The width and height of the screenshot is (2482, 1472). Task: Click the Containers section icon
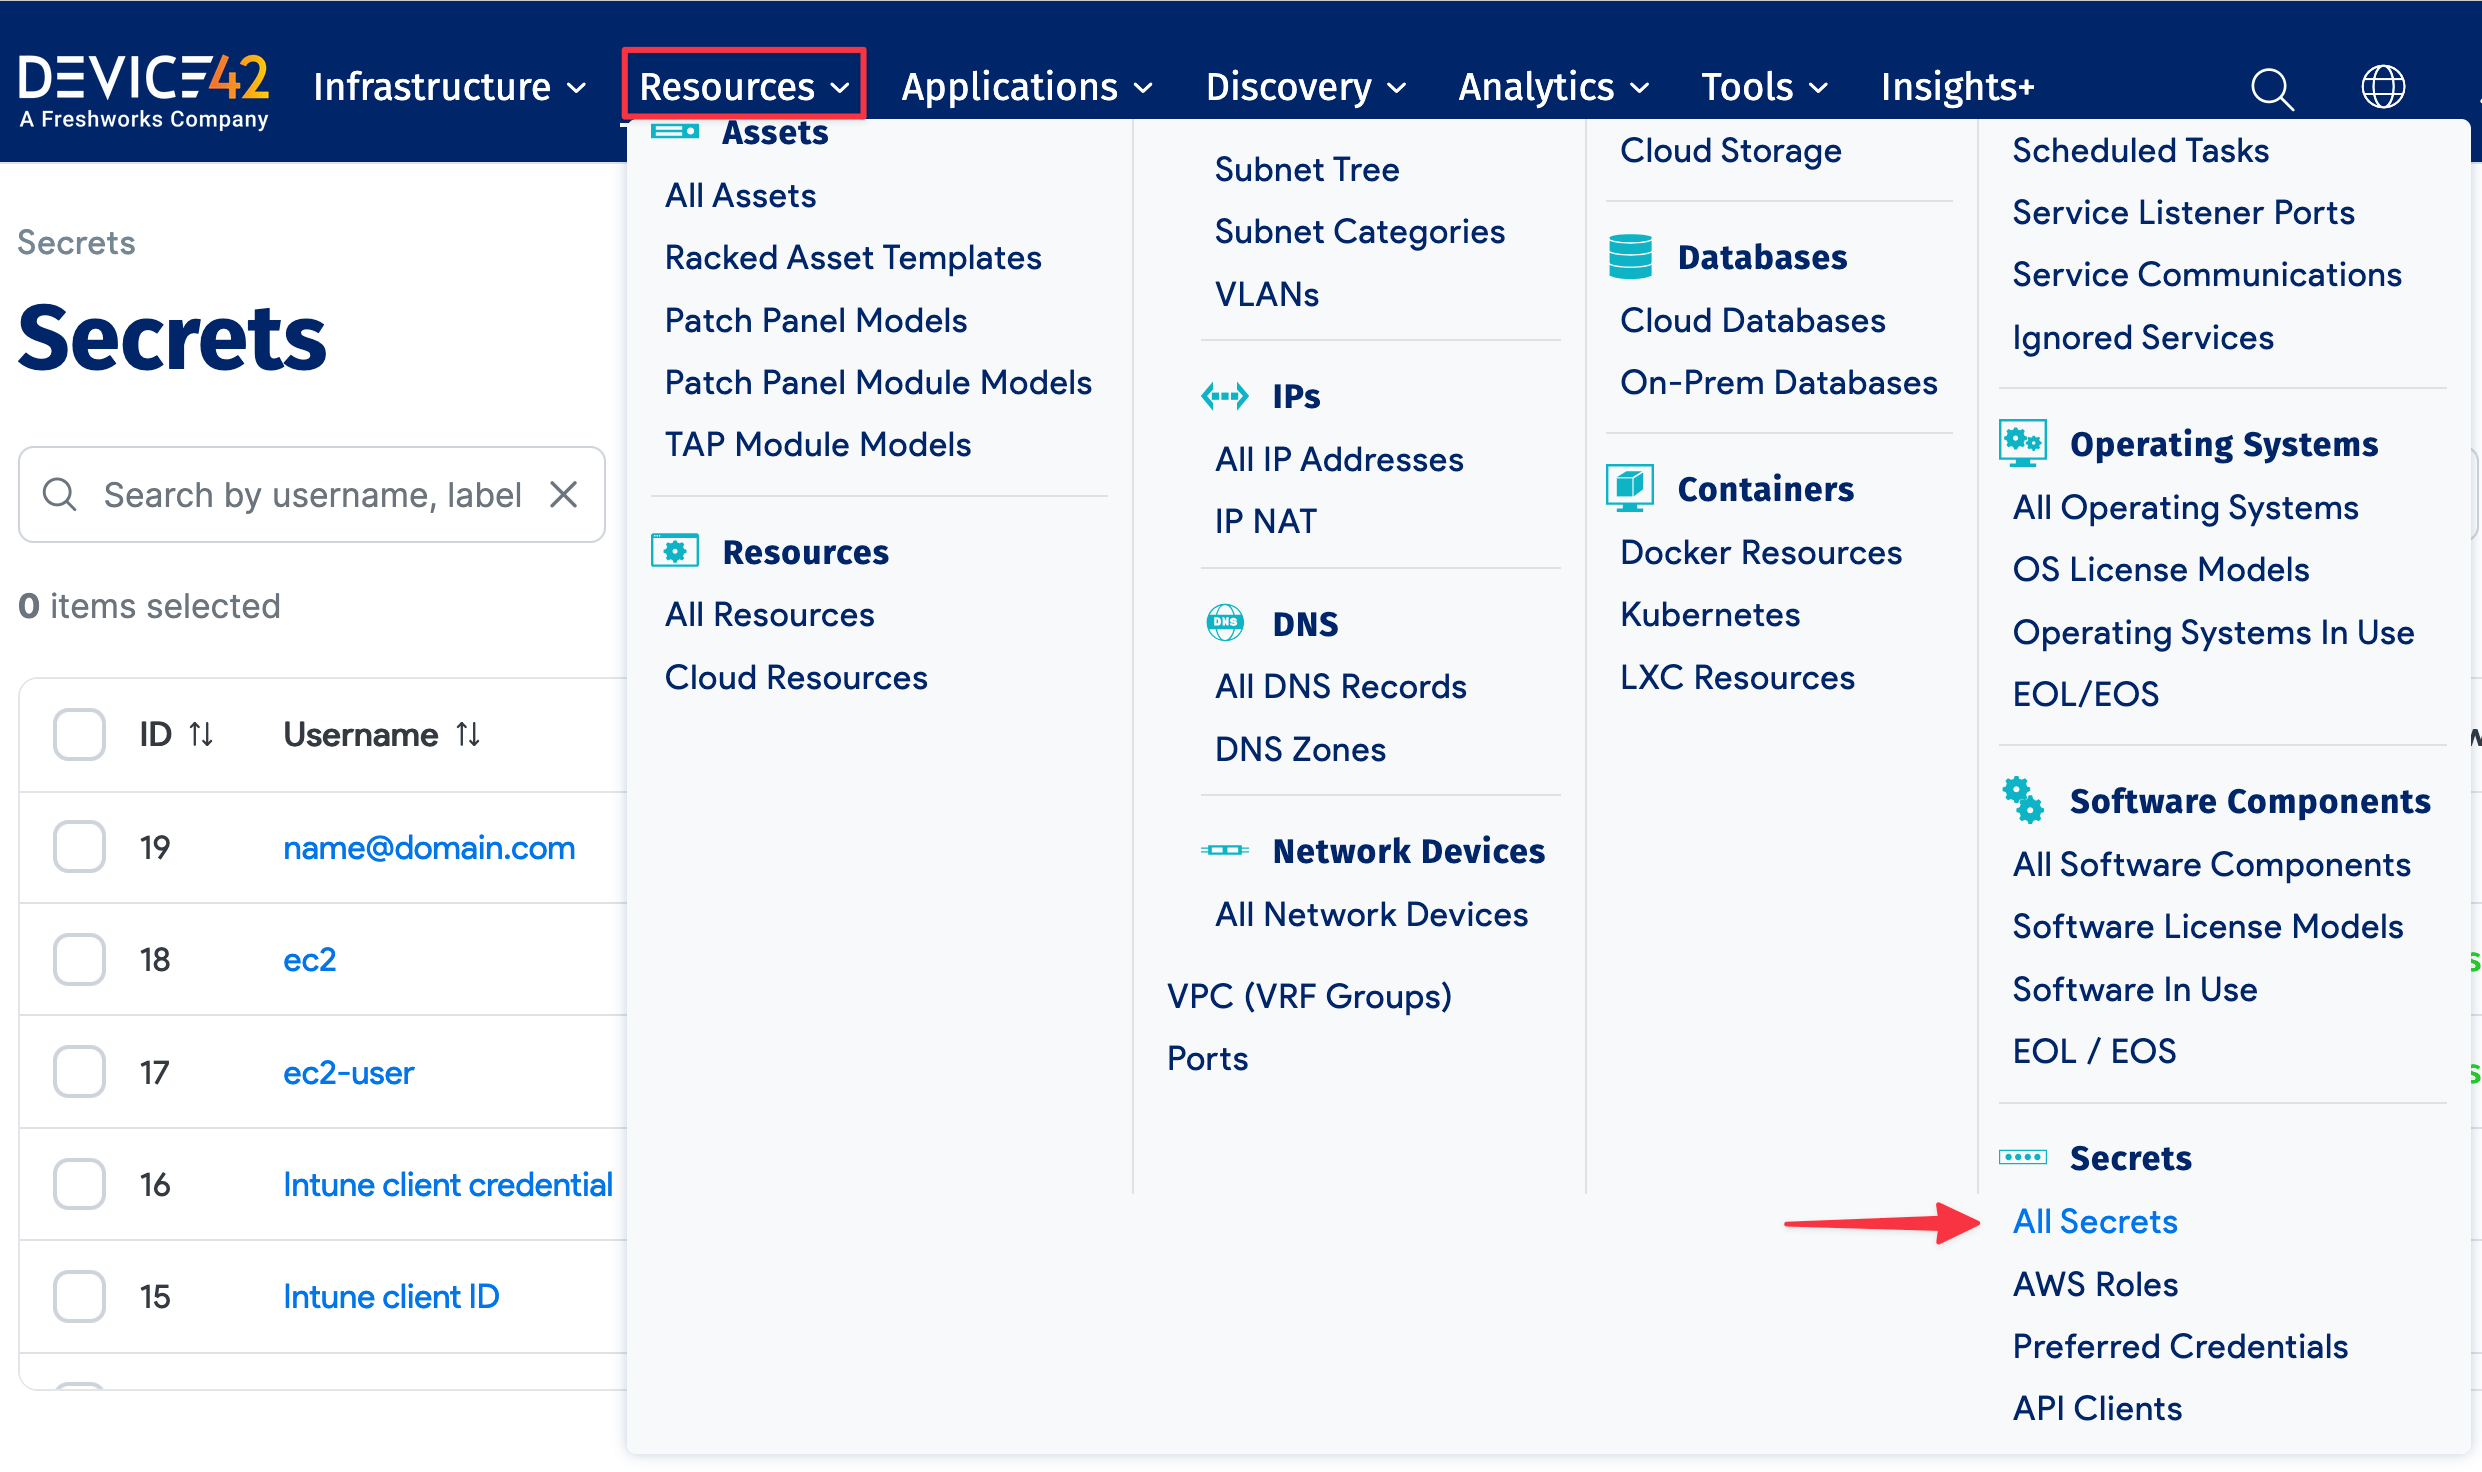[x=1630, y=488]
